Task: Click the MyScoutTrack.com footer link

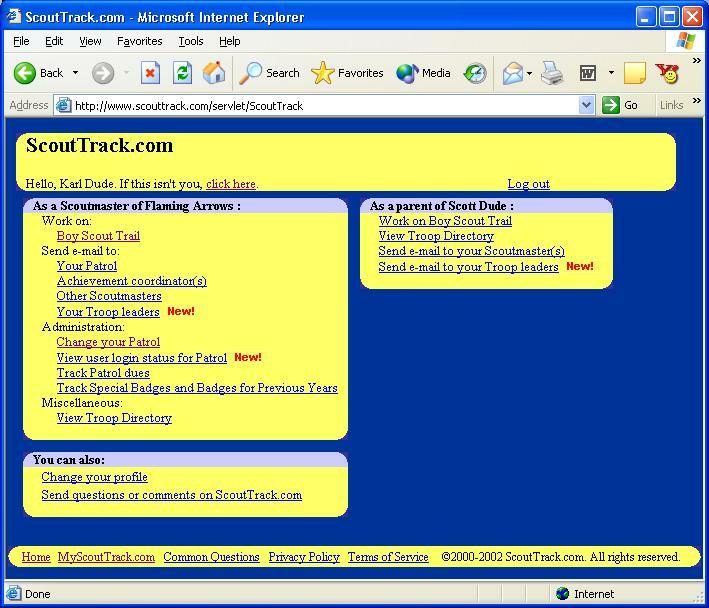Action: (x=106, y=557)
